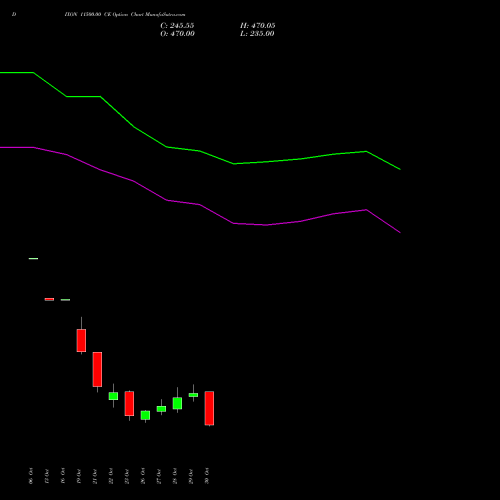Click the green upper band line
The height and width of the screenshot is (500, 500).
[x=200, y=151]
